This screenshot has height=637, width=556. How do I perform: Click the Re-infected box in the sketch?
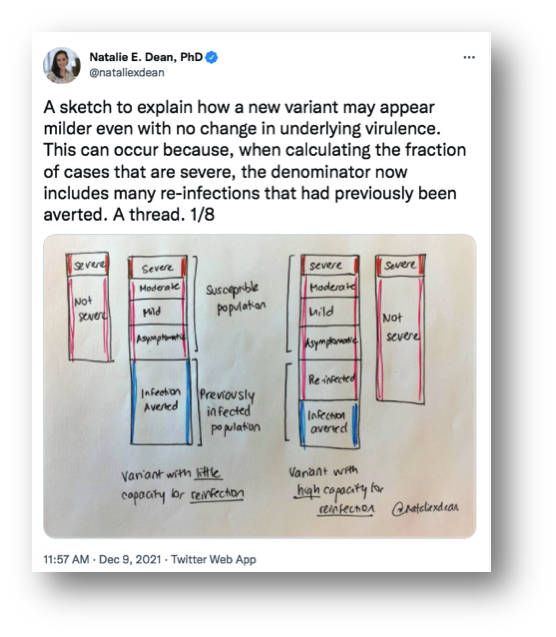coord(330,379)
